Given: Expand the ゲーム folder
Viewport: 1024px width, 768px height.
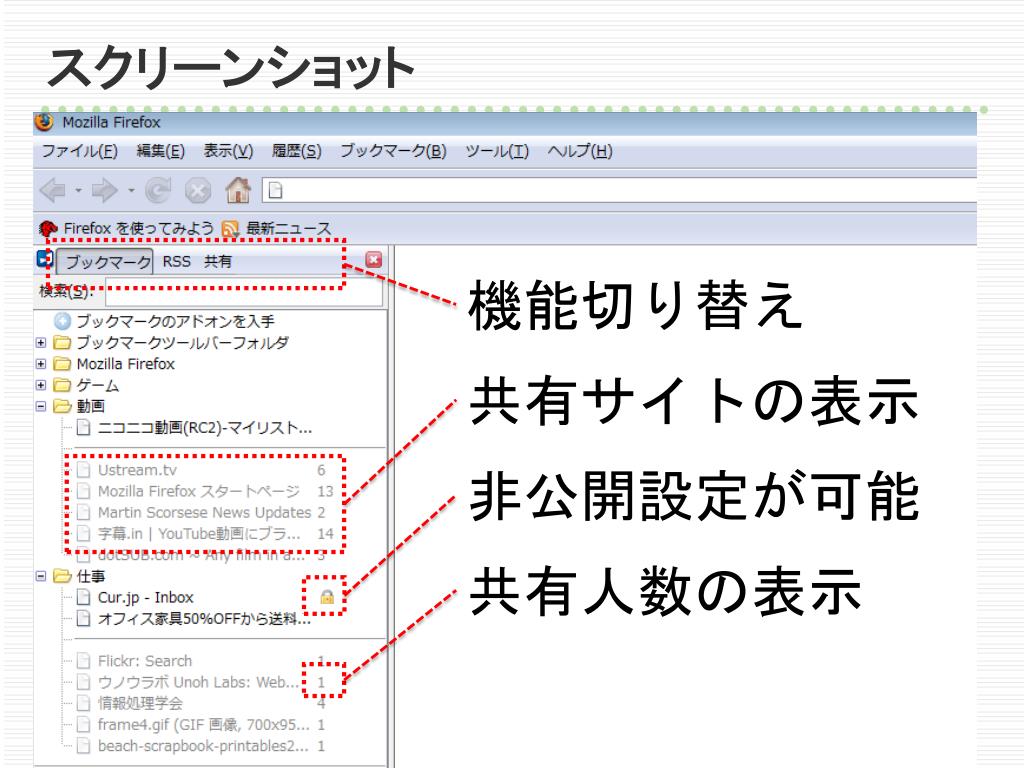Looking at the screenshot, I should 40,385.
